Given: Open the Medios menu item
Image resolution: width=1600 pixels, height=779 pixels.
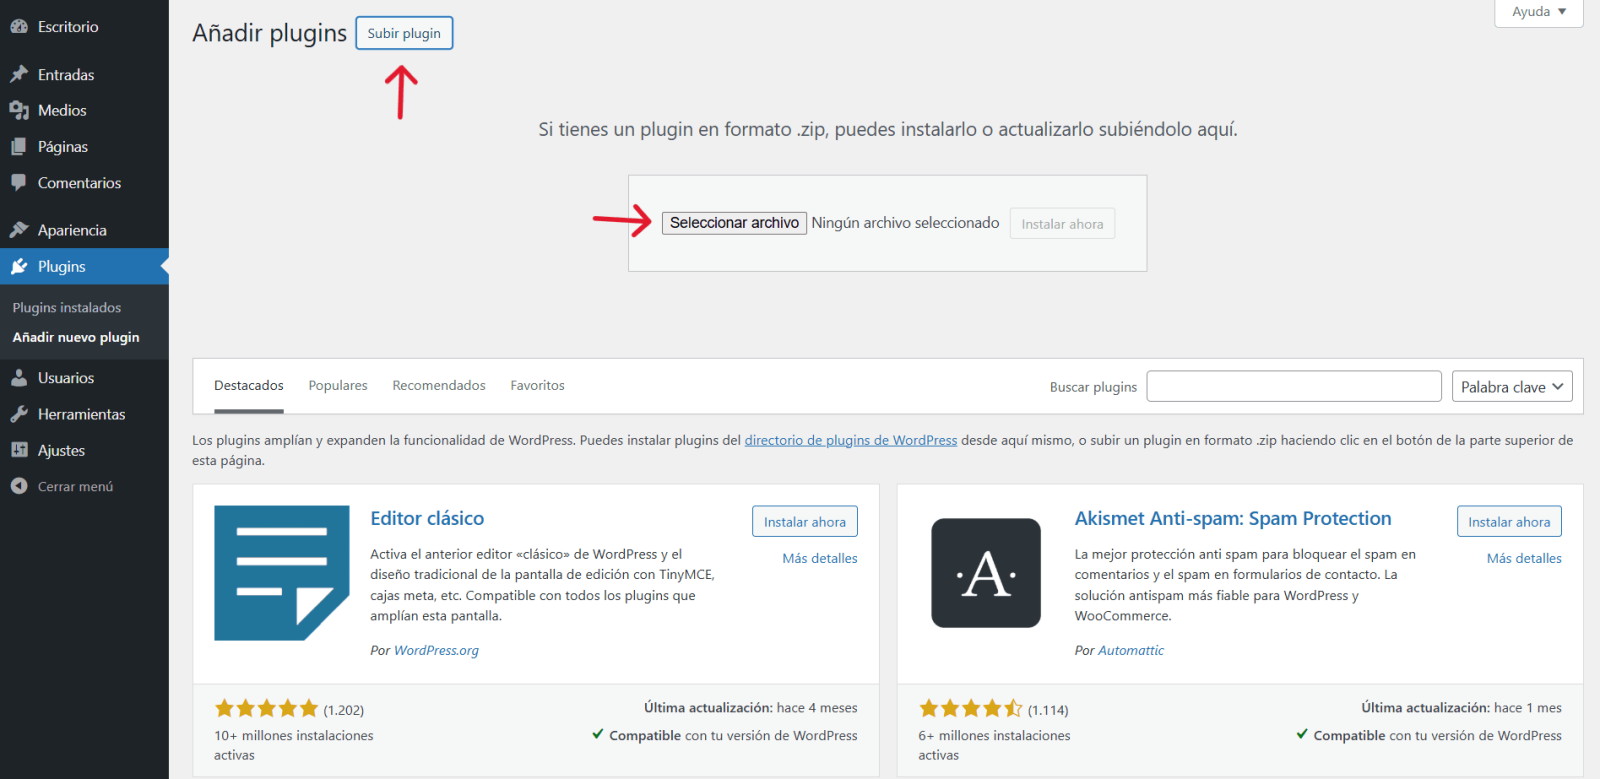Looking at the screenshot, I should pyautogui.click(x=84, y=111).
